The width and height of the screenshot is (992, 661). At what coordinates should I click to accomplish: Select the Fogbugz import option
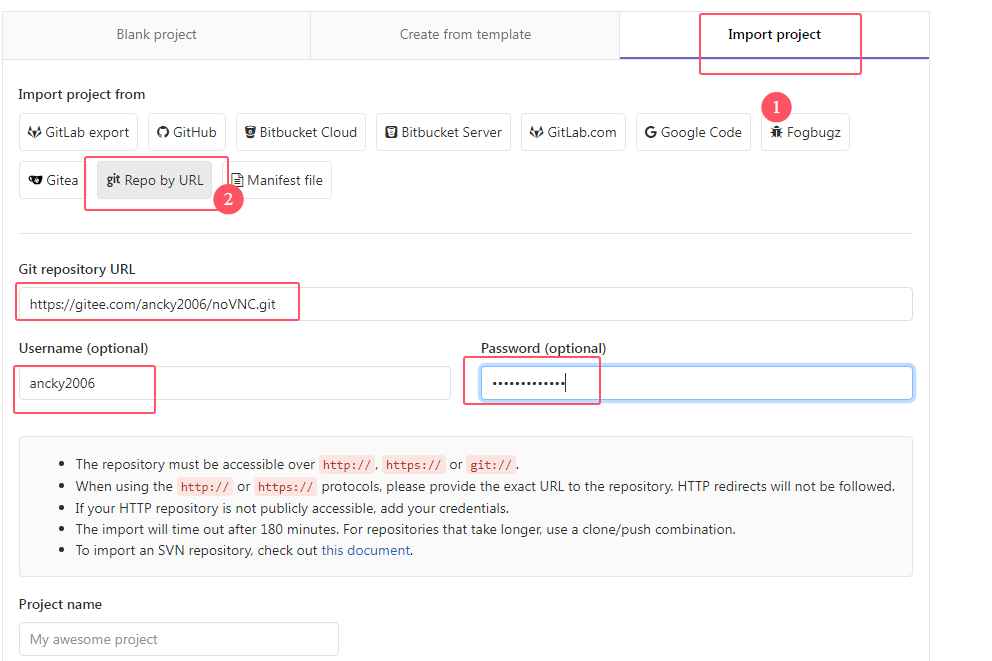click(x=805, y=132)
